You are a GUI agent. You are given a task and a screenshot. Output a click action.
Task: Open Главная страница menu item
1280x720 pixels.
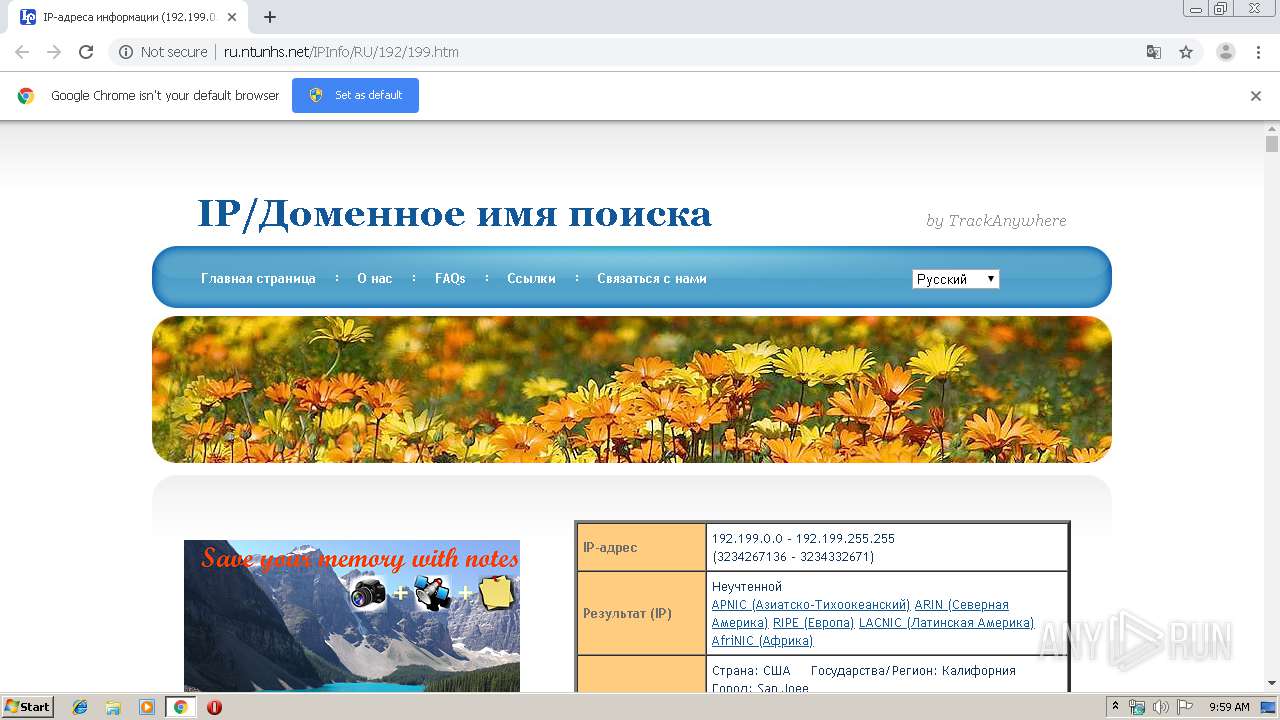pos(258,279)
